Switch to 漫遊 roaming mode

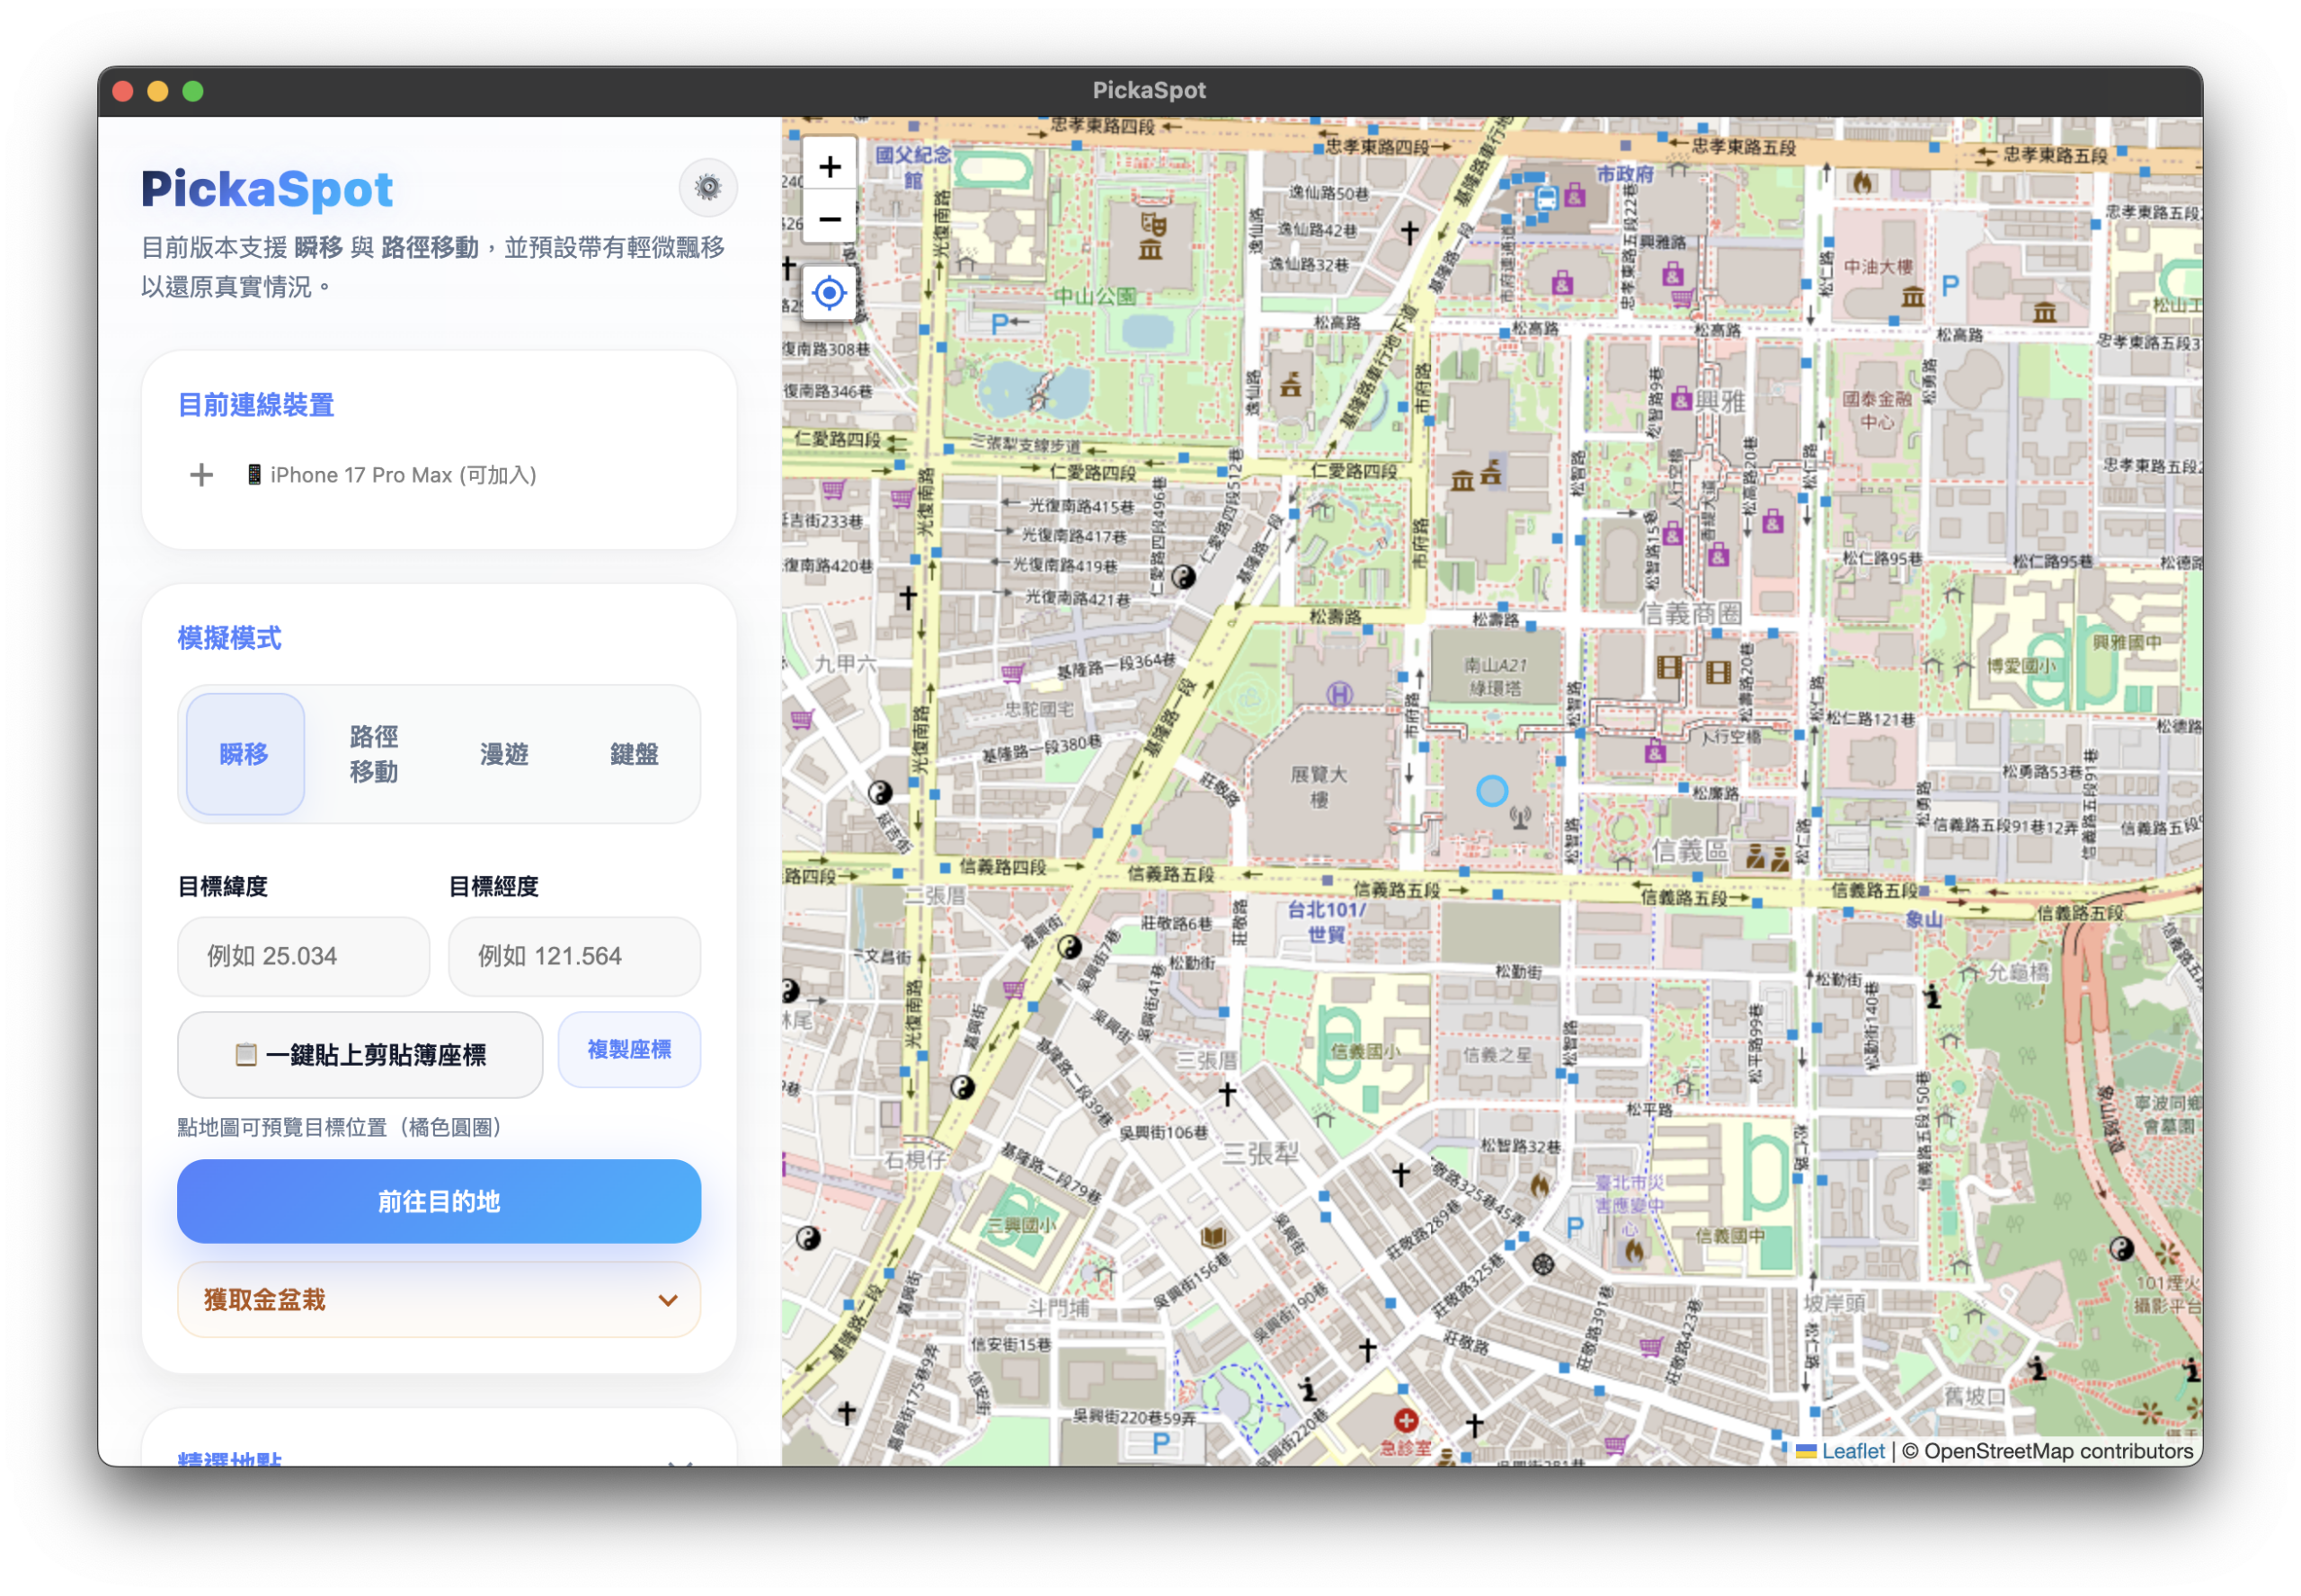(x=504, y=754)
